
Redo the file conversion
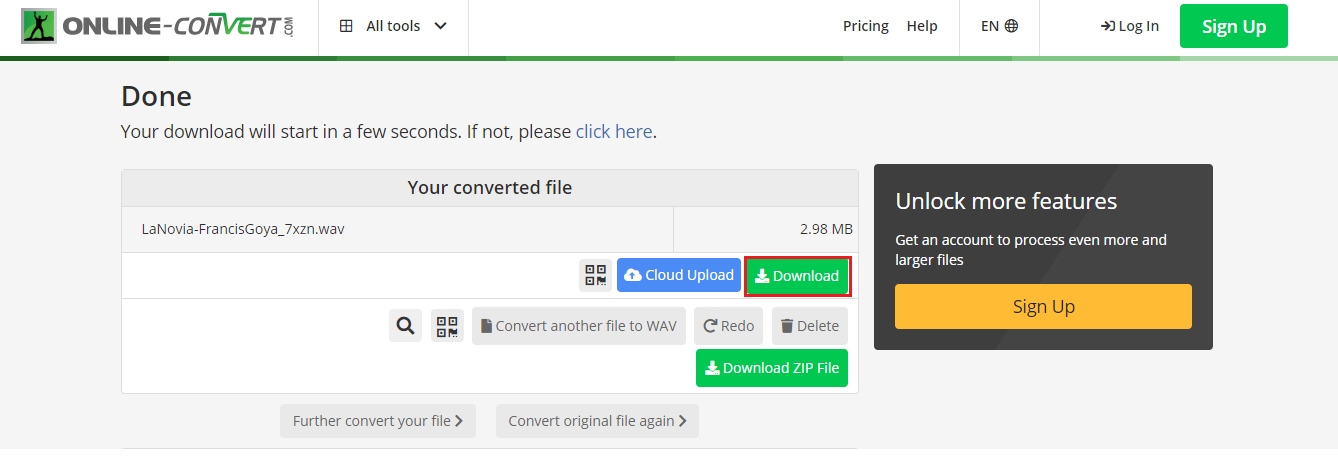(728, 326)
